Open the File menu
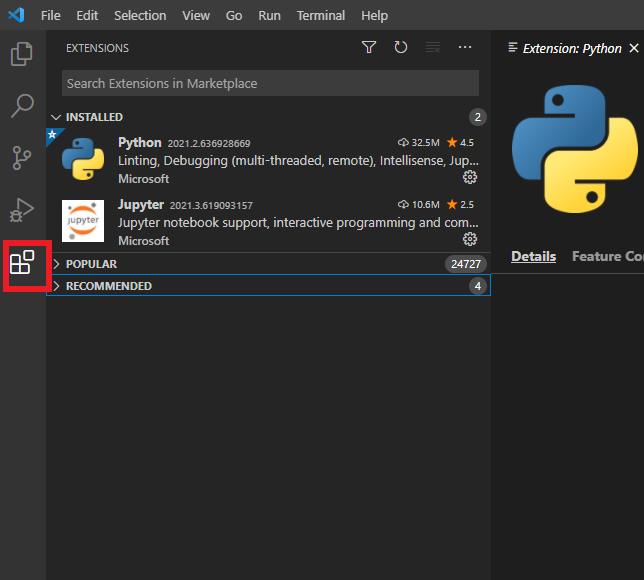644x580 pixels. point(51,16)
